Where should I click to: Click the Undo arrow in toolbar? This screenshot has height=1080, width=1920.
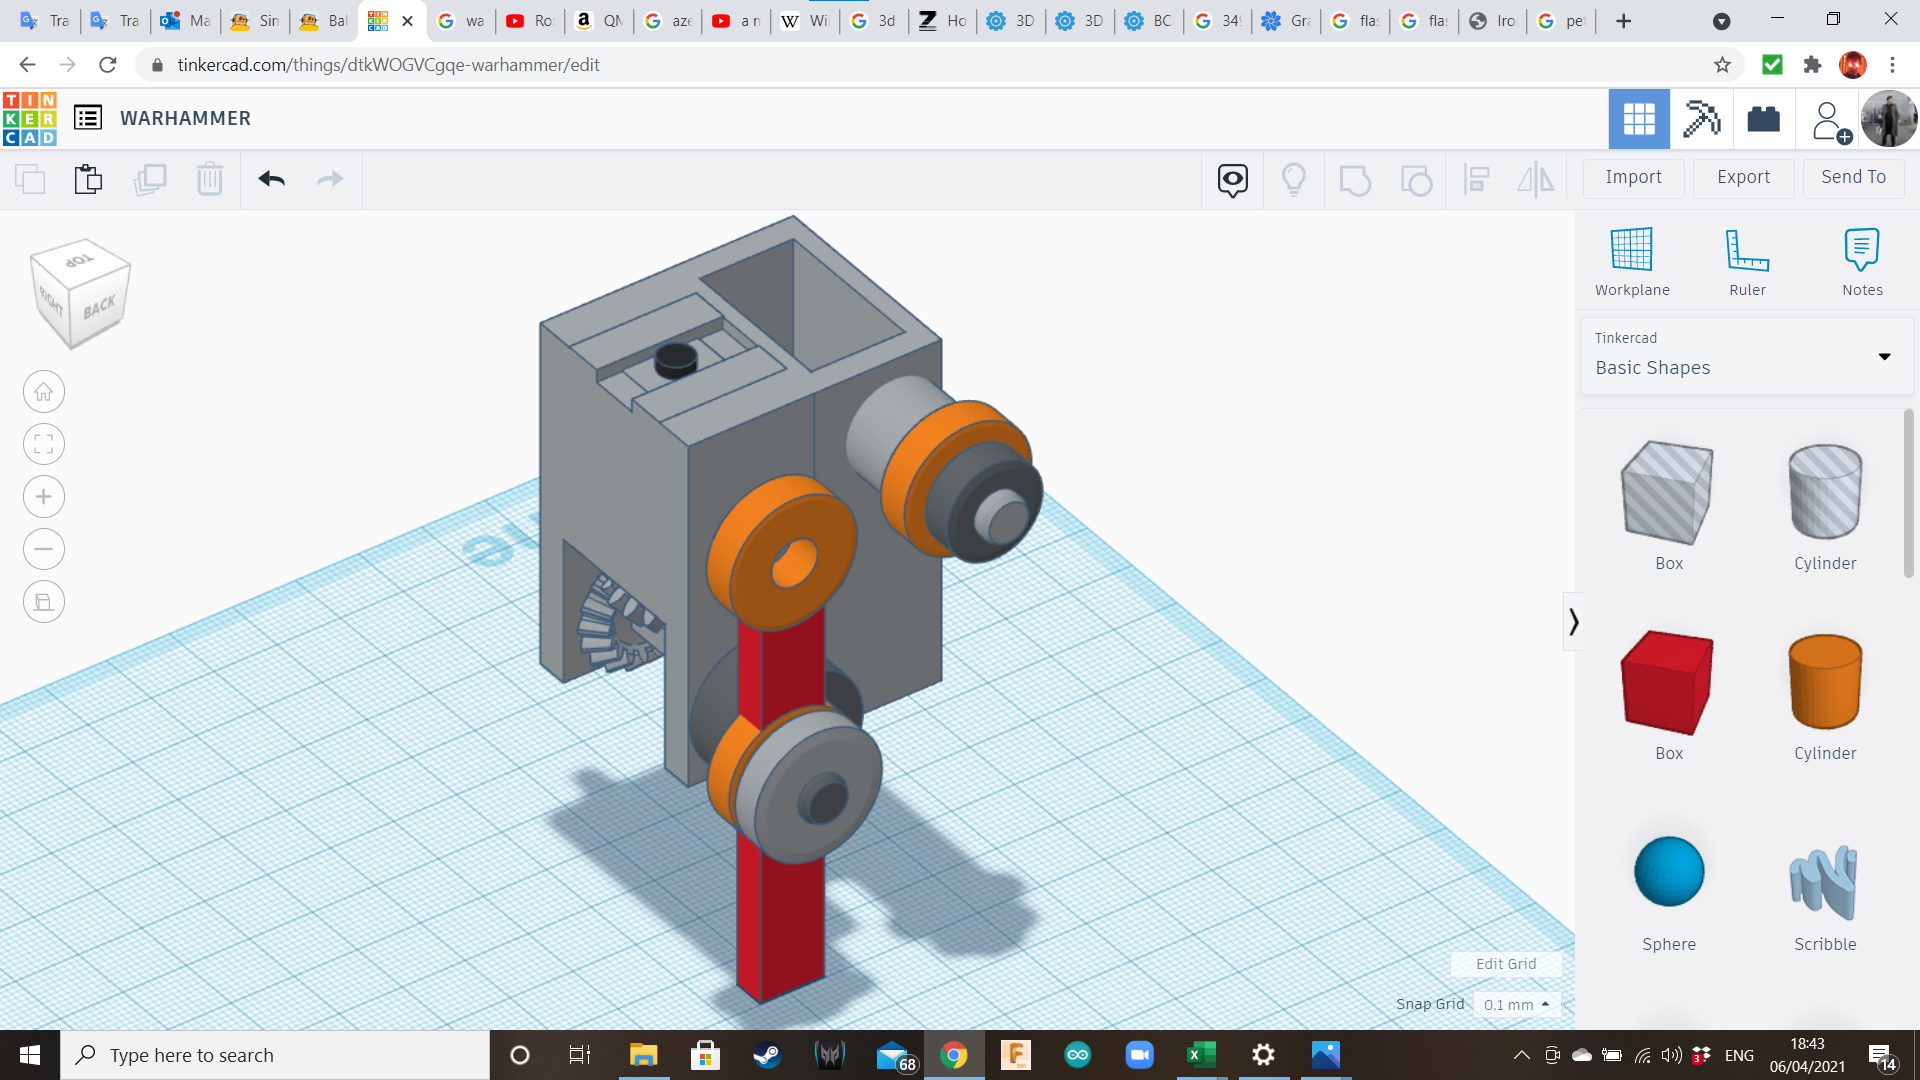pos(272,179)
